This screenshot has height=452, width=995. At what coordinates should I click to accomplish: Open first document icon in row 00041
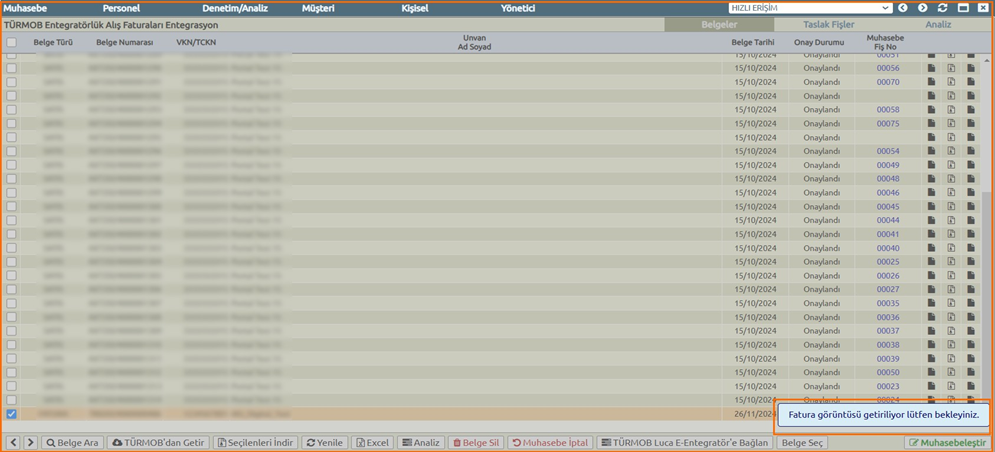coord(932,234)
